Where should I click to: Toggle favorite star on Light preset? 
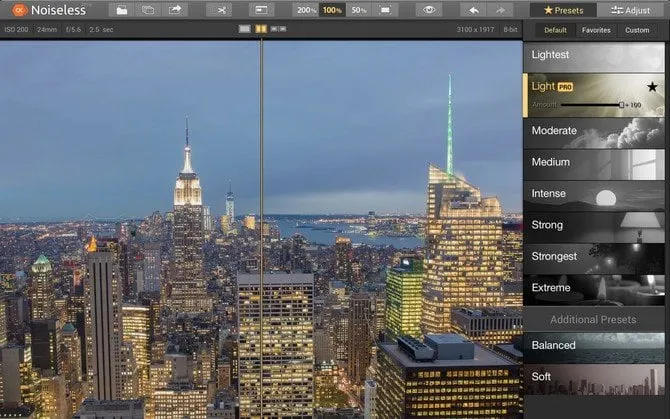pyautogui.click(x=652, y=87)
